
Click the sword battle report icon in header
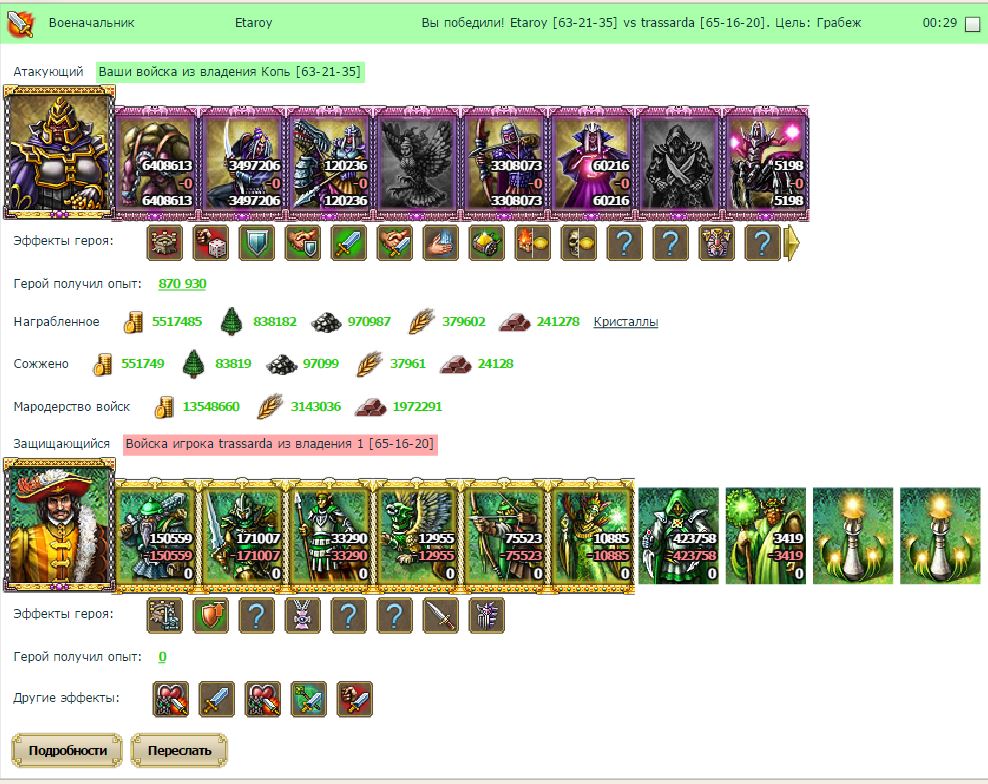[20, 23]
